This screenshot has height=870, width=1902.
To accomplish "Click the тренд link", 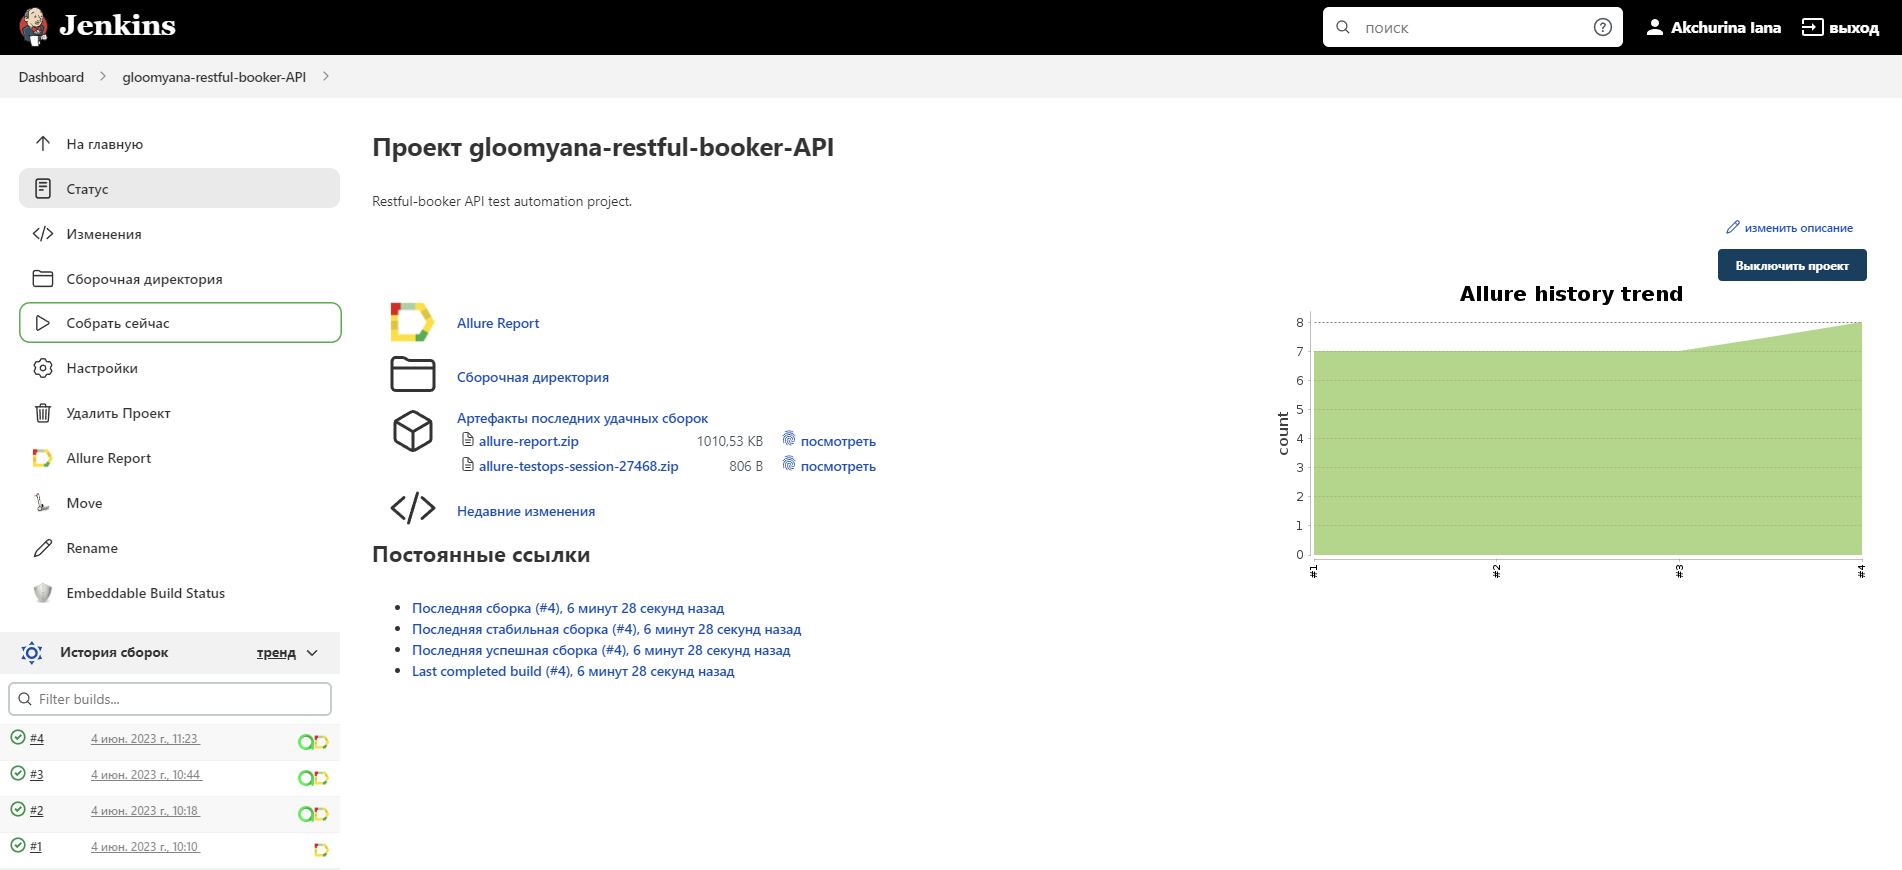I will point(276,653).
